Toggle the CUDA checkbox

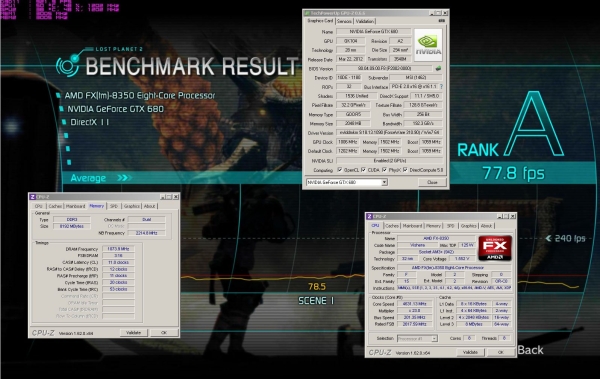point(363,170)
